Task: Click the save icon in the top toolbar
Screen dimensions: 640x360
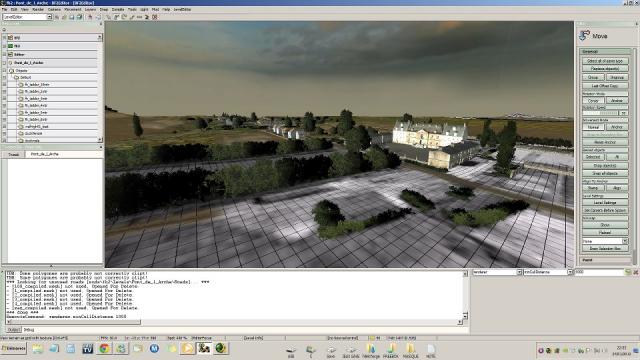Action: pyautogui.click(x=71, y=17)
